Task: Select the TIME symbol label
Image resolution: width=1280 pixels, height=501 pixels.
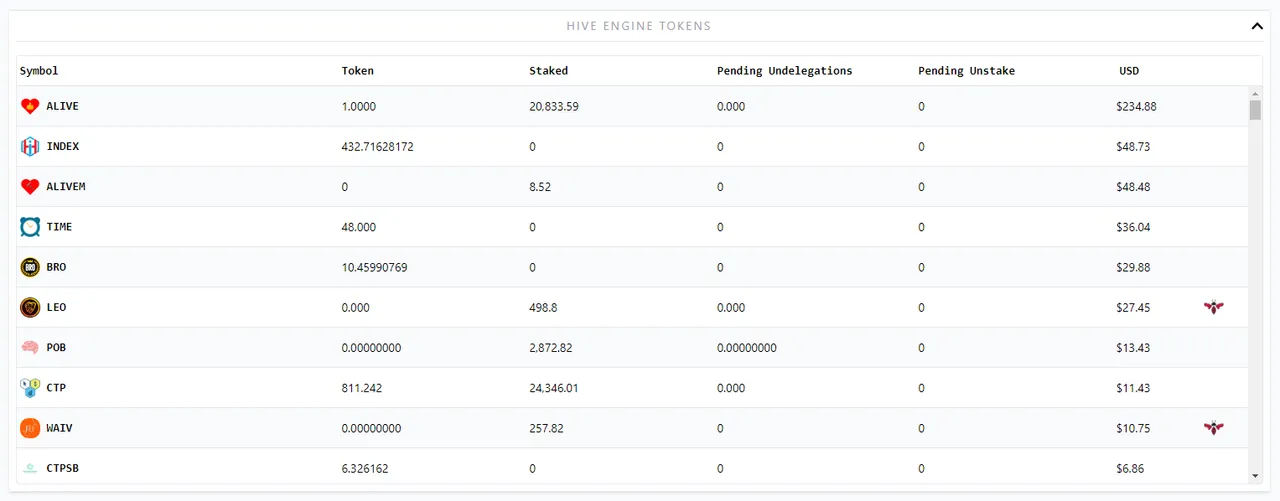Action: click(x=59, y=227)
